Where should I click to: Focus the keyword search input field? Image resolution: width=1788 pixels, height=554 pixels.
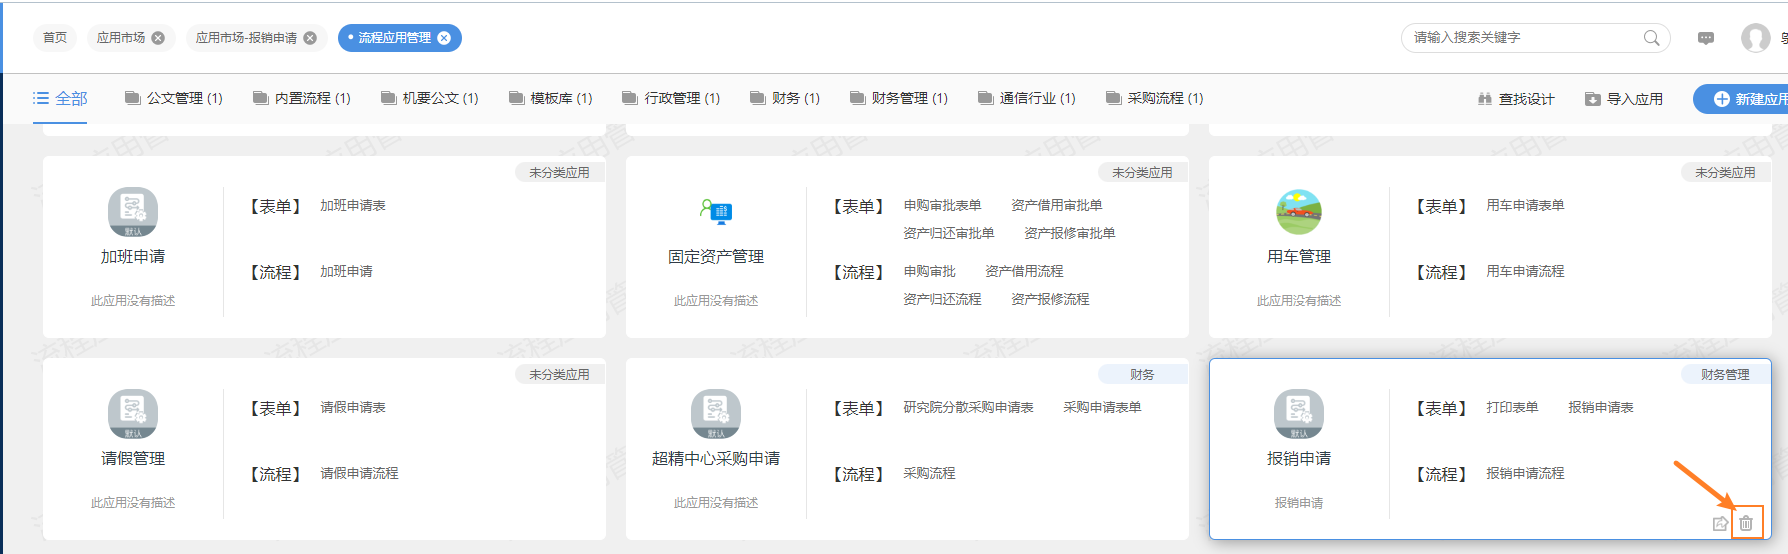1520,38
